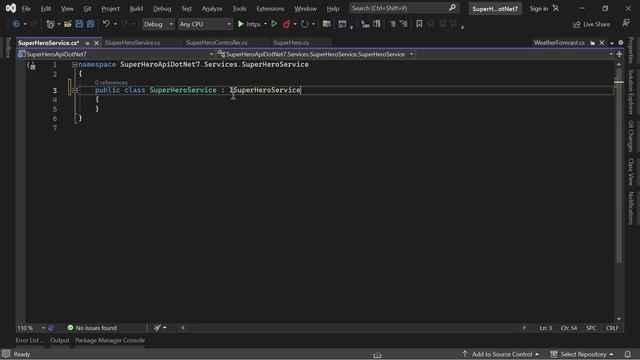This screenshot has width=640, height=360.
Task: Click the Visual Studio logo icon
Action: pos(11,8)
